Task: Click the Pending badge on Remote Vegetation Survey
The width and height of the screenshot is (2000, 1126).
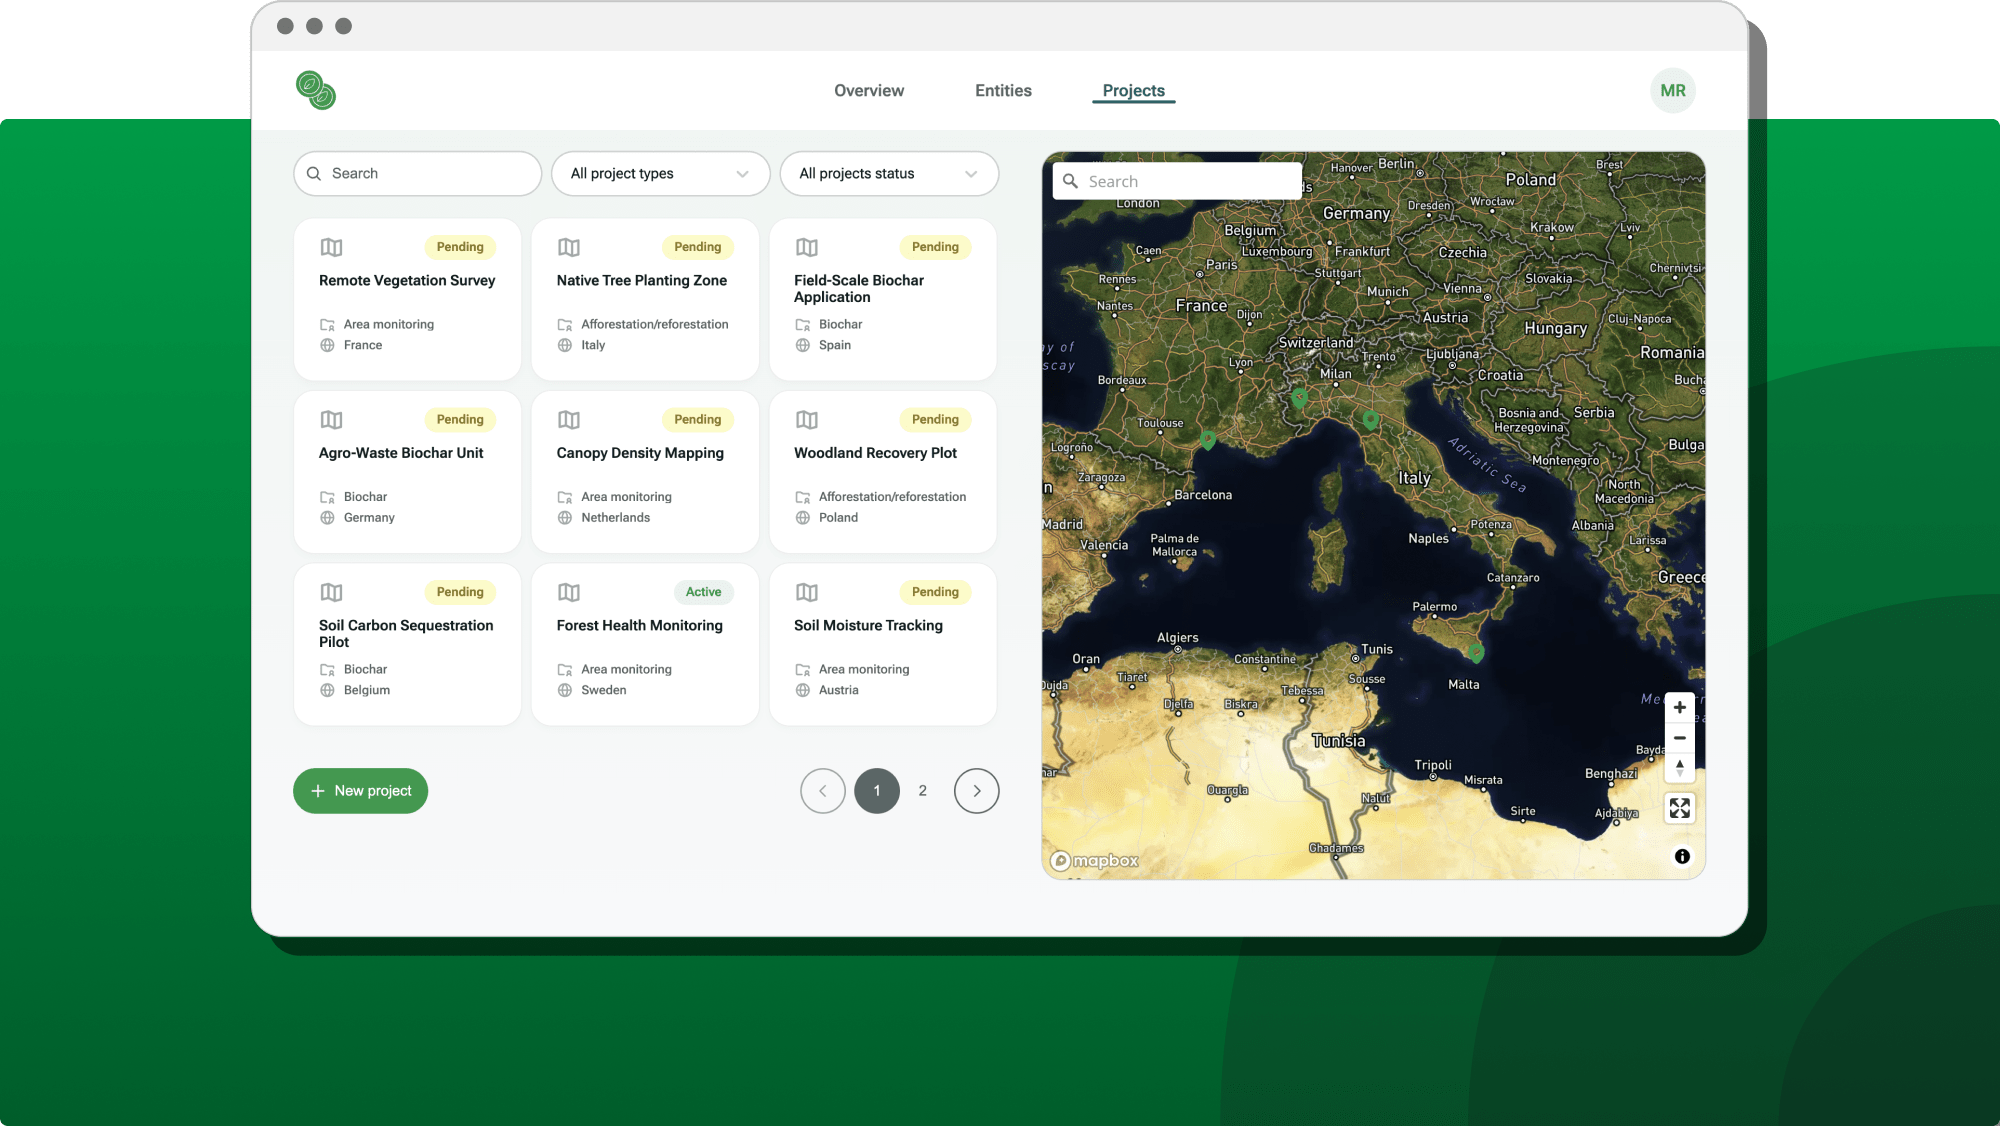Action: (460, 247)
